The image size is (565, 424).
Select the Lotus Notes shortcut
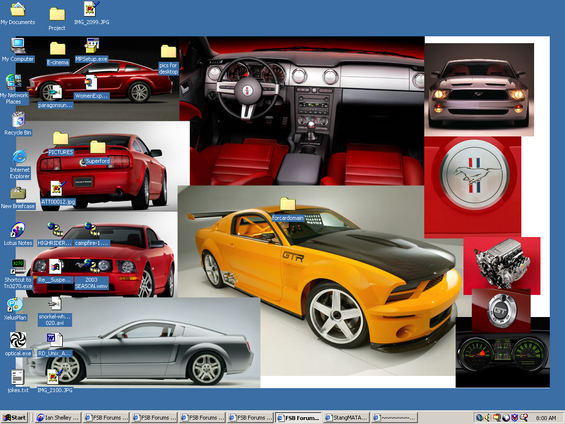click(18, 234)
